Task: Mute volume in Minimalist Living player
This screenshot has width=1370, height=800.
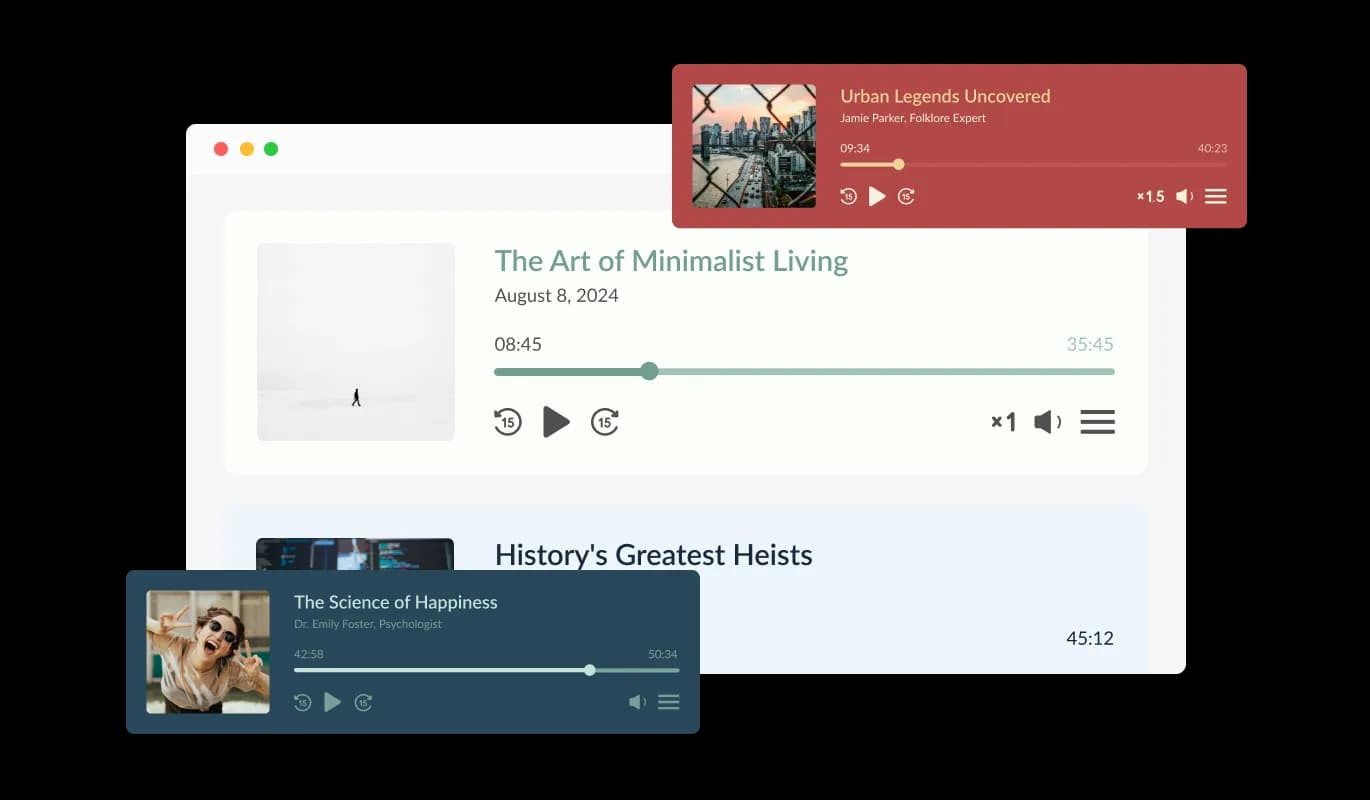Action: click(x=1047, y=422)
